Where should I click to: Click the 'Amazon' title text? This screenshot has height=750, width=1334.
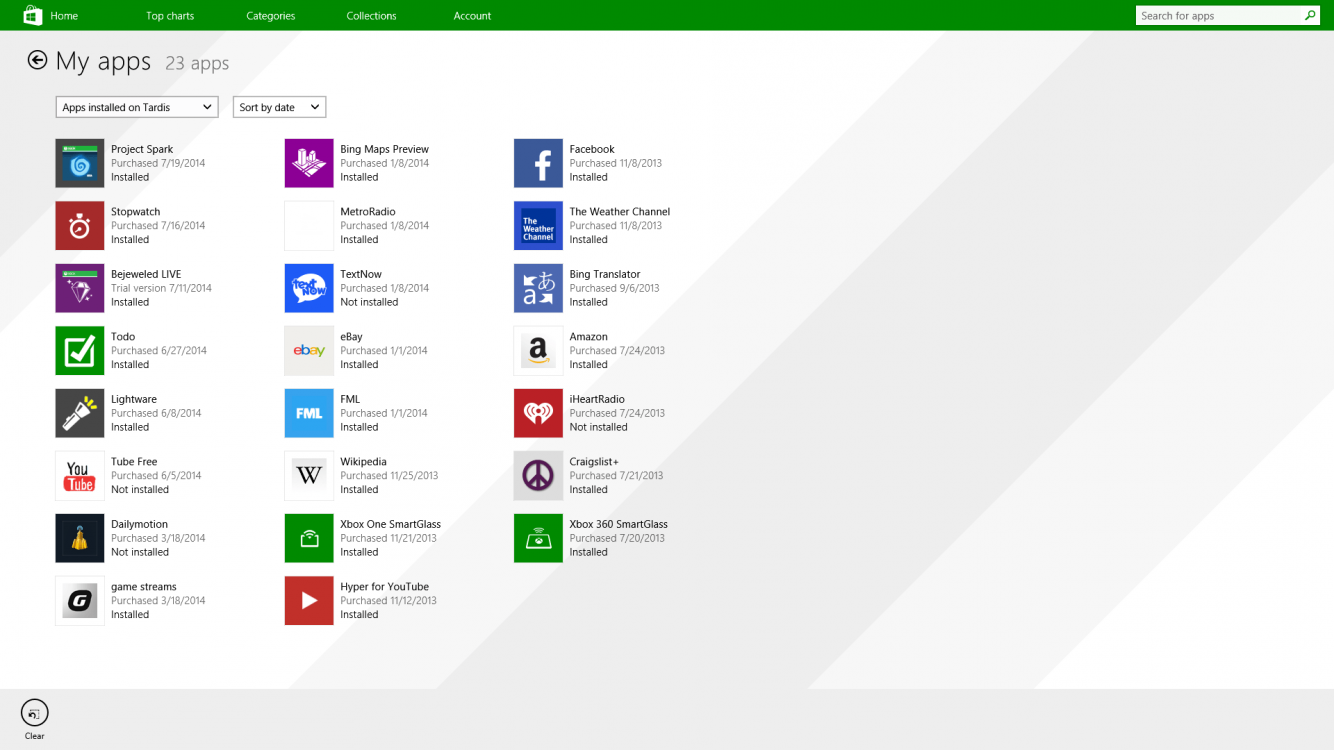click(x=588, y=337)
